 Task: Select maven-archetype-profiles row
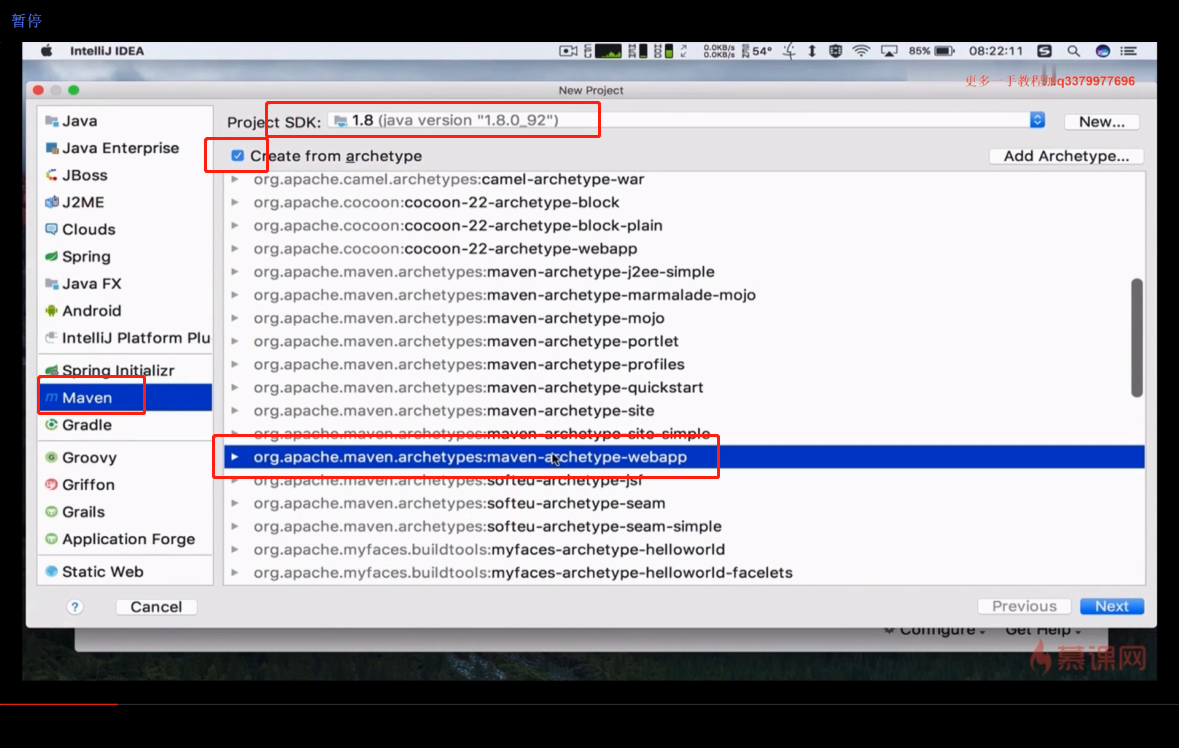(x=684, y=364)
